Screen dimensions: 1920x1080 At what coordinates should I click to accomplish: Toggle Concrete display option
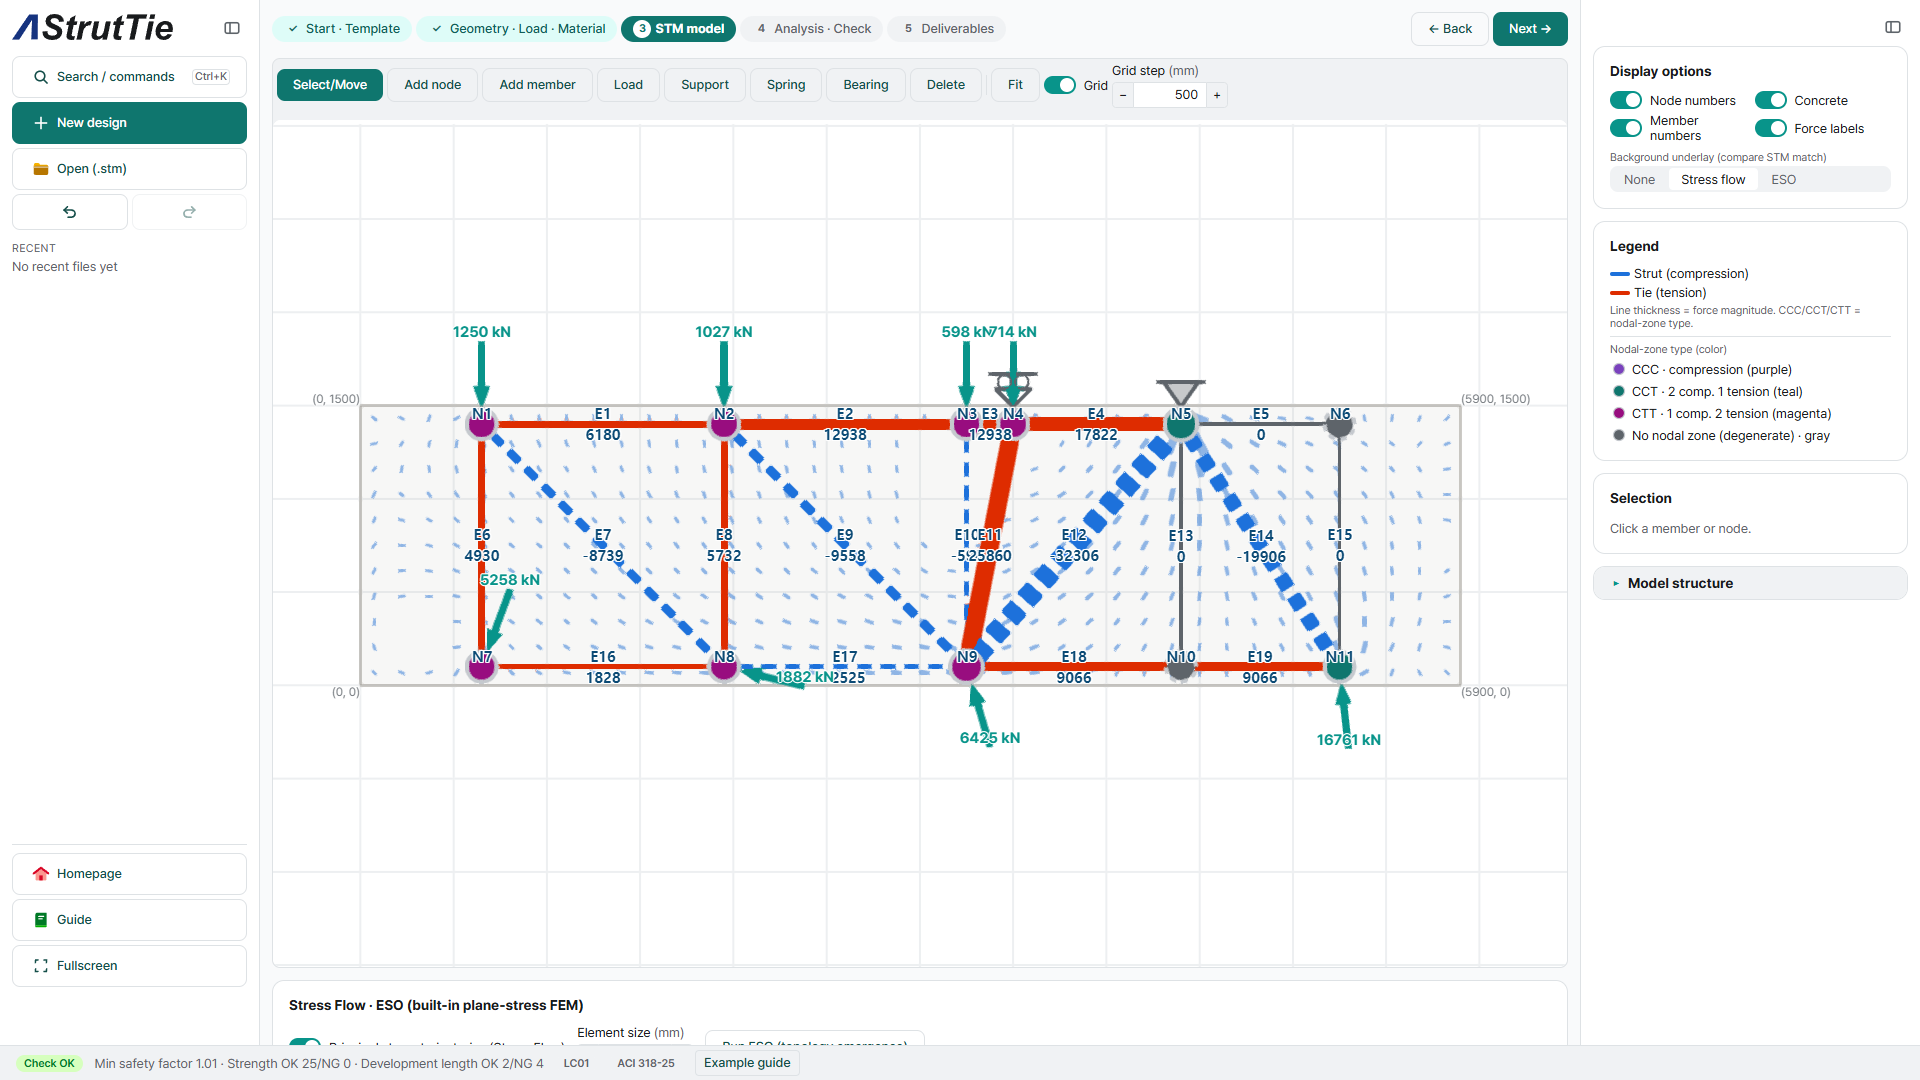[x=1771, y=100]
